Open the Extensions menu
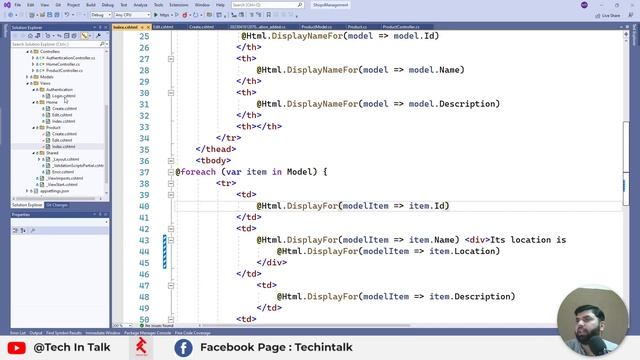The width and height of the screenshot is (640, 360). (179, 5)
